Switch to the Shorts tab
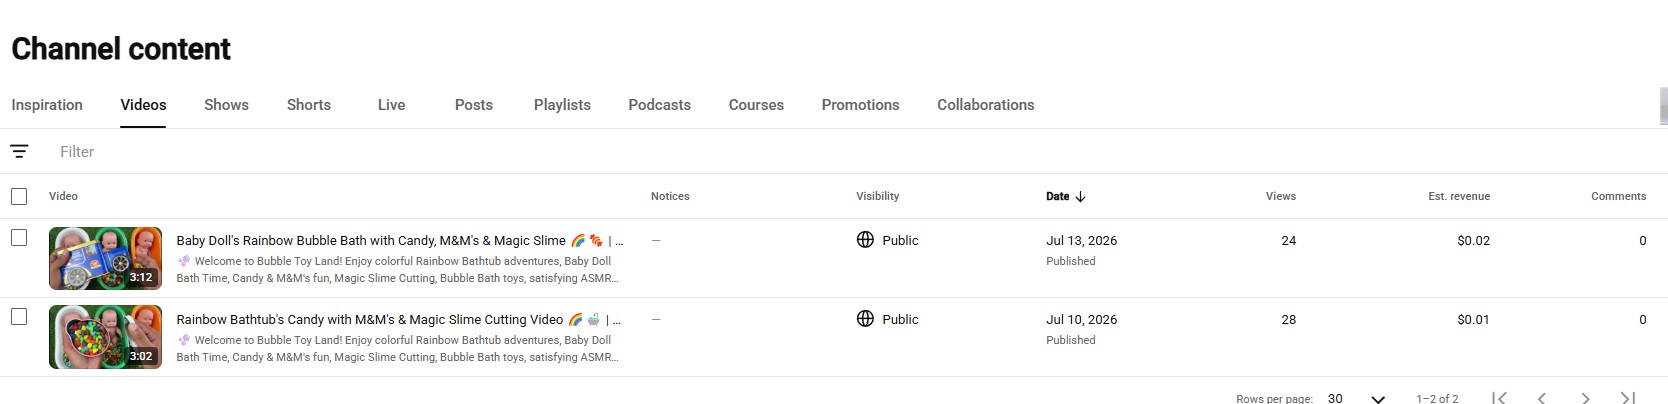This screenshot has height=404, width=1668. click(x=309, y=105)
